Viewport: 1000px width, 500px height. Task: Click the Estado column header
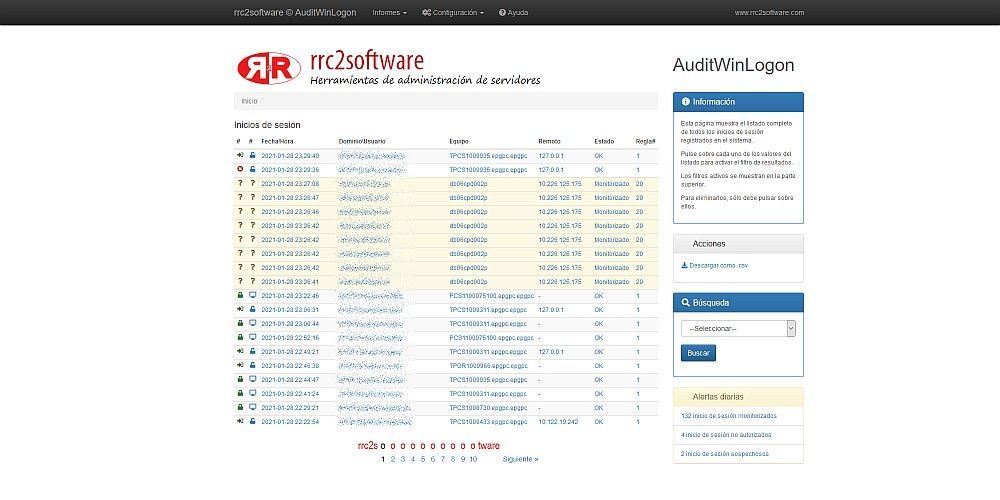(x=604, y=142)
